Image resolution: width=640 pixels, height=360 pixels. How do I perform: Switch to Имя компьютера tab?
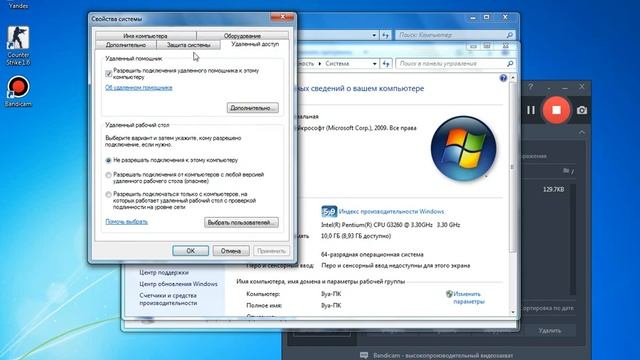[x=145, y=36]
